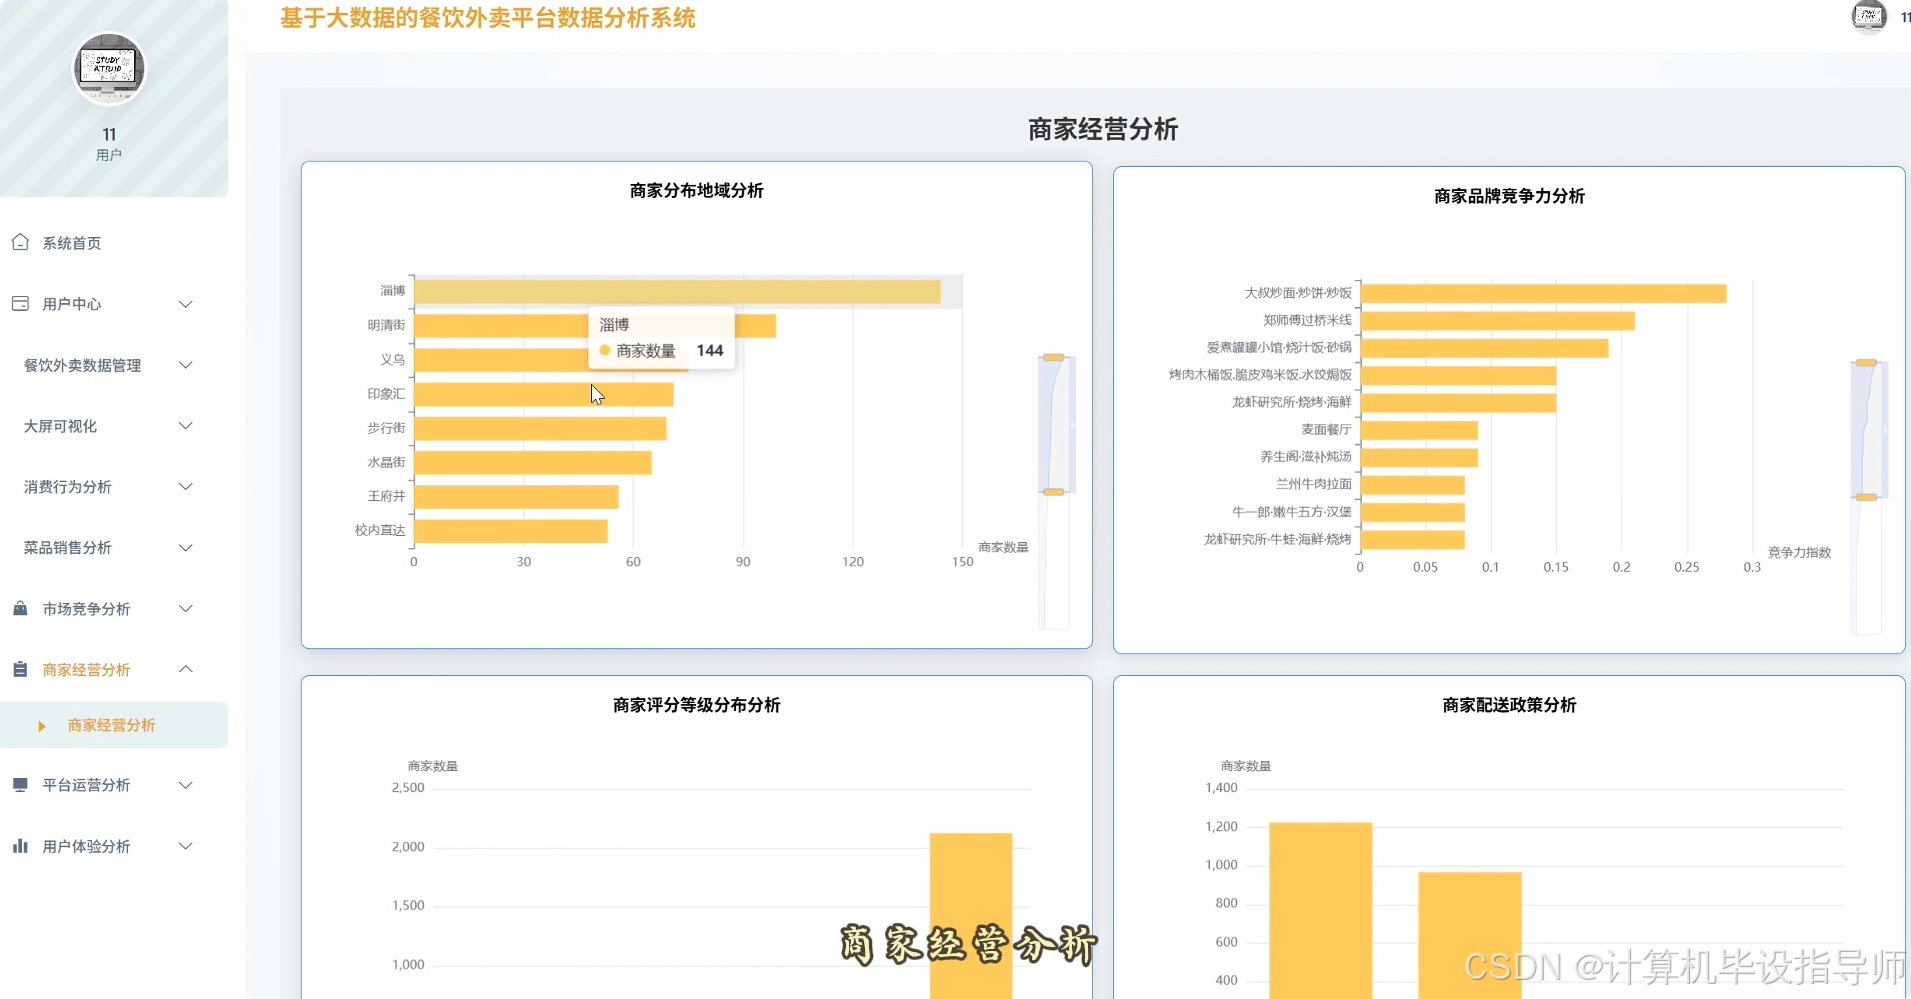Expand the 大屏可视化 chevron

(x=185, y=426)
